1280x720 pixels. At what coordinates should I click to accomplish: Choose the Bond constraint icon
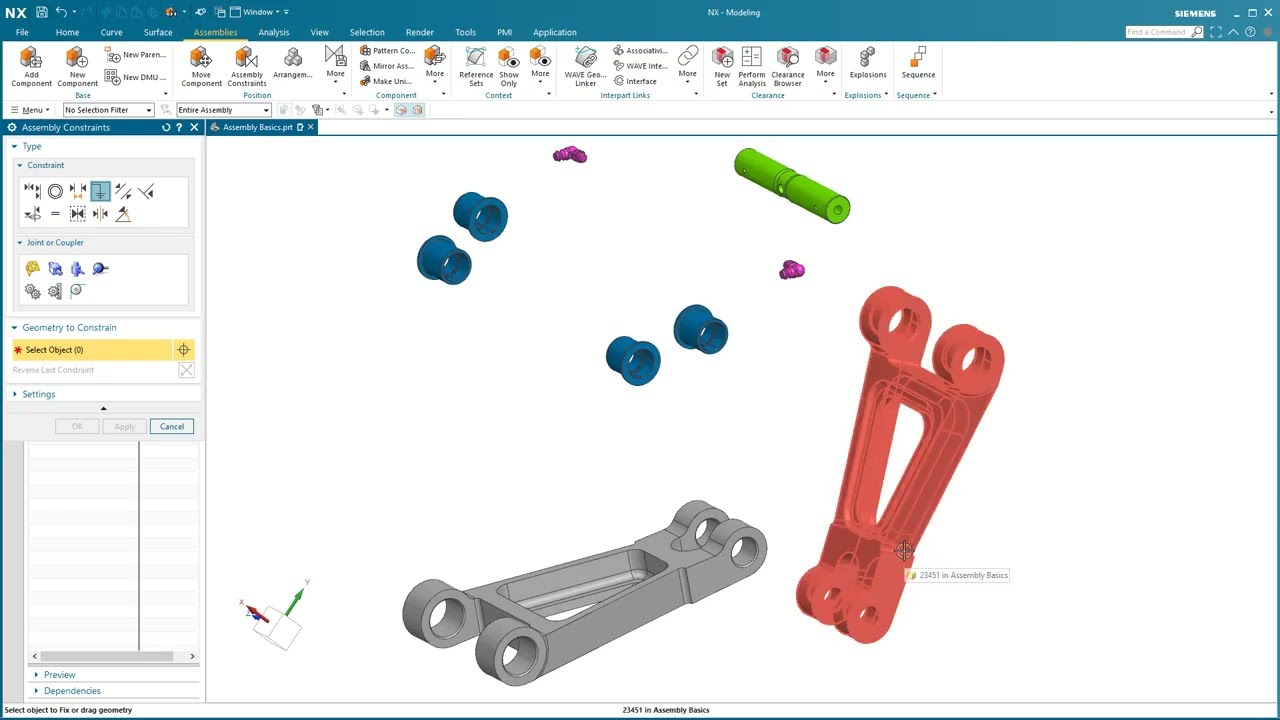click(x=78, y=214)
